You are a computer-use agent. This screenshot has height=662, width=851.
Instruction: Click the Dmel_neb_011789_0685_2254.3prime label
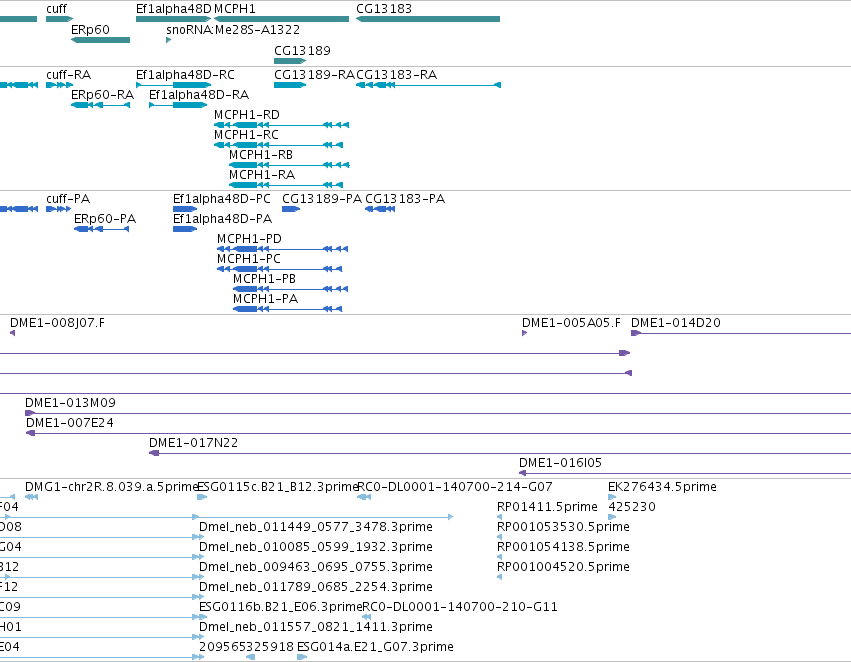pyautogui.click(x=316, y=587)
